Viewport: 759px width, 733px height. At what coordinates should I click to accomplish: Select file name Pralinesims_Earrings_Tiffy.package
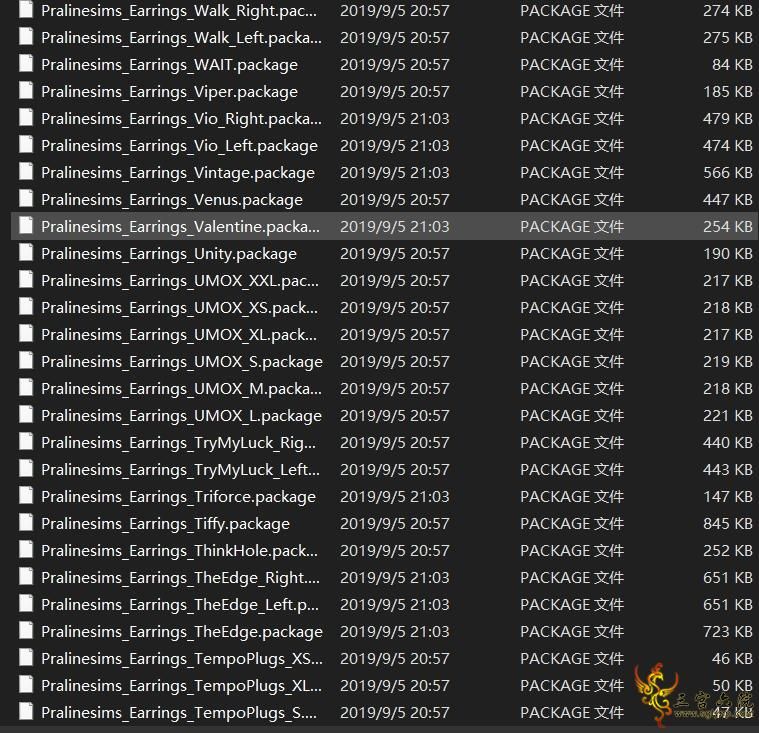pos(166,524)
